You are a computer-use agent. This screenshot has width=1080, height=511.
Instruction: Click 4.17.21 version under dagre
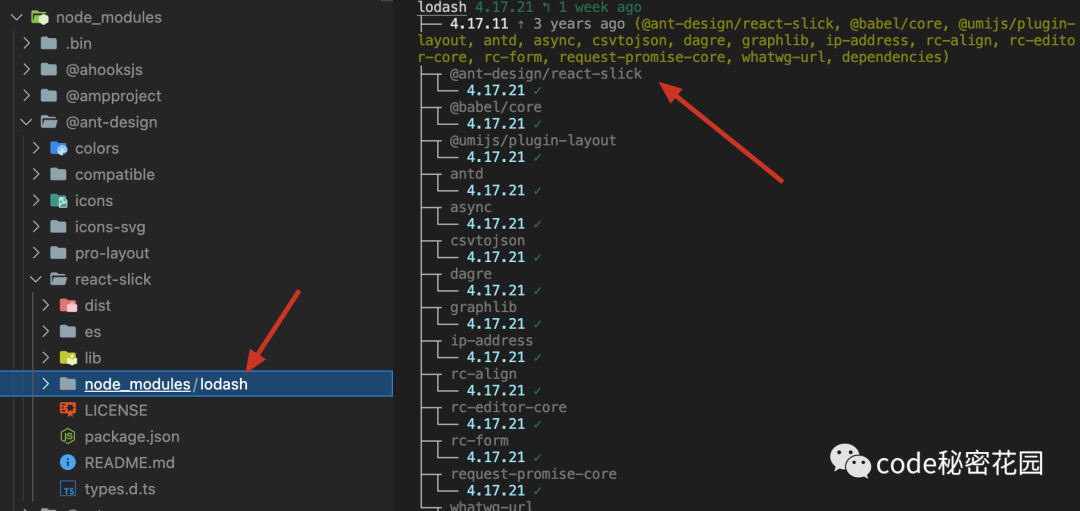[x=496, y=290]
